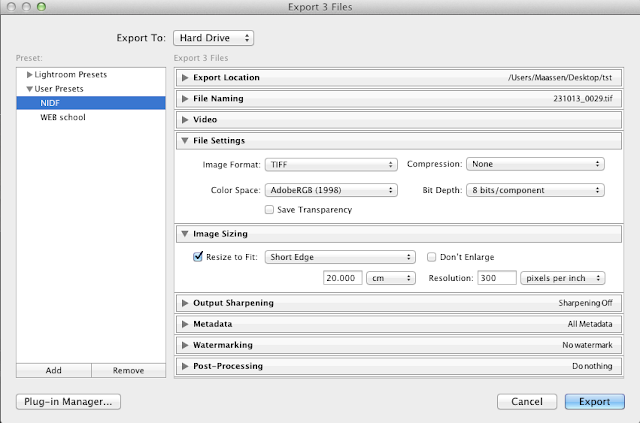Collapse the Image Sizing section
640x423 pixels.
coord(185,234)
